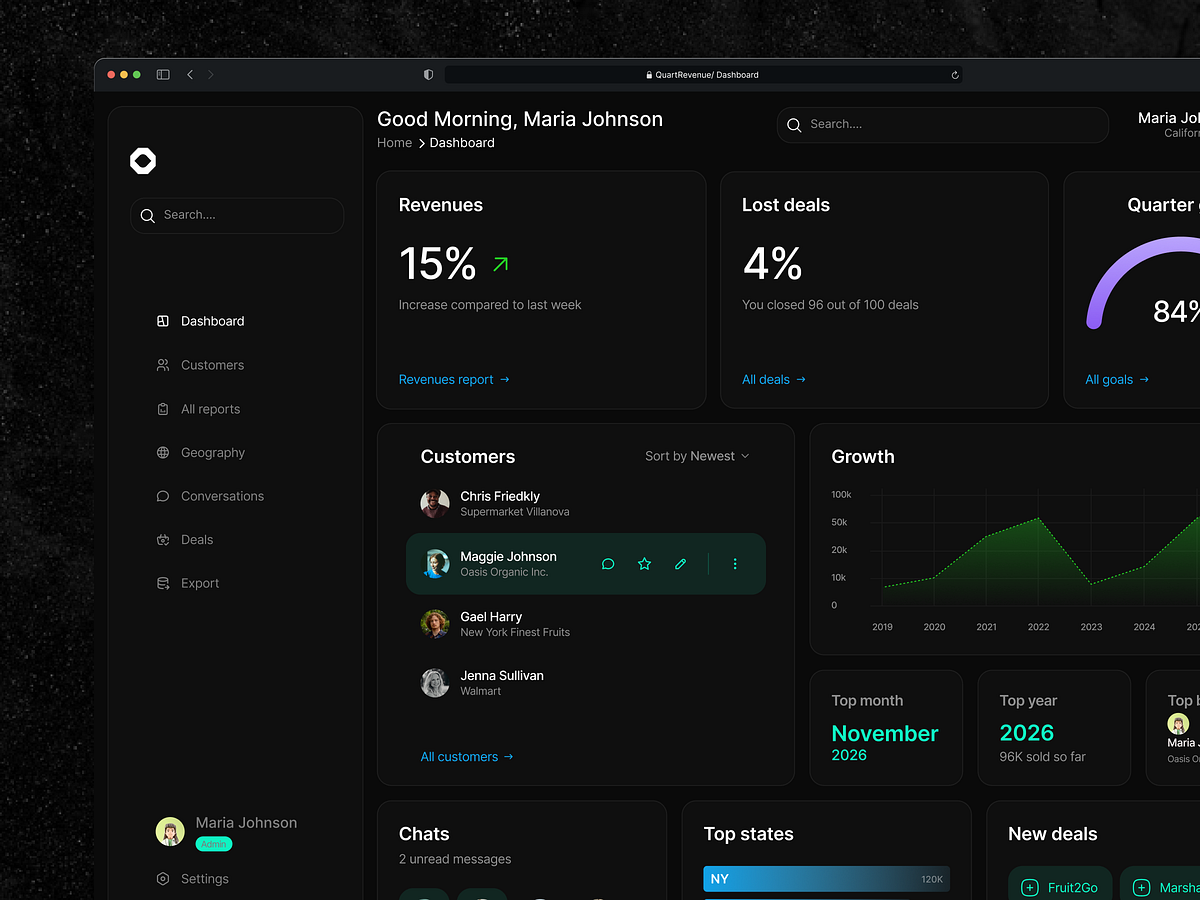Open the chat icon on Maggie Johnson's row
The image size is (1200, 900).
[608, 563]
